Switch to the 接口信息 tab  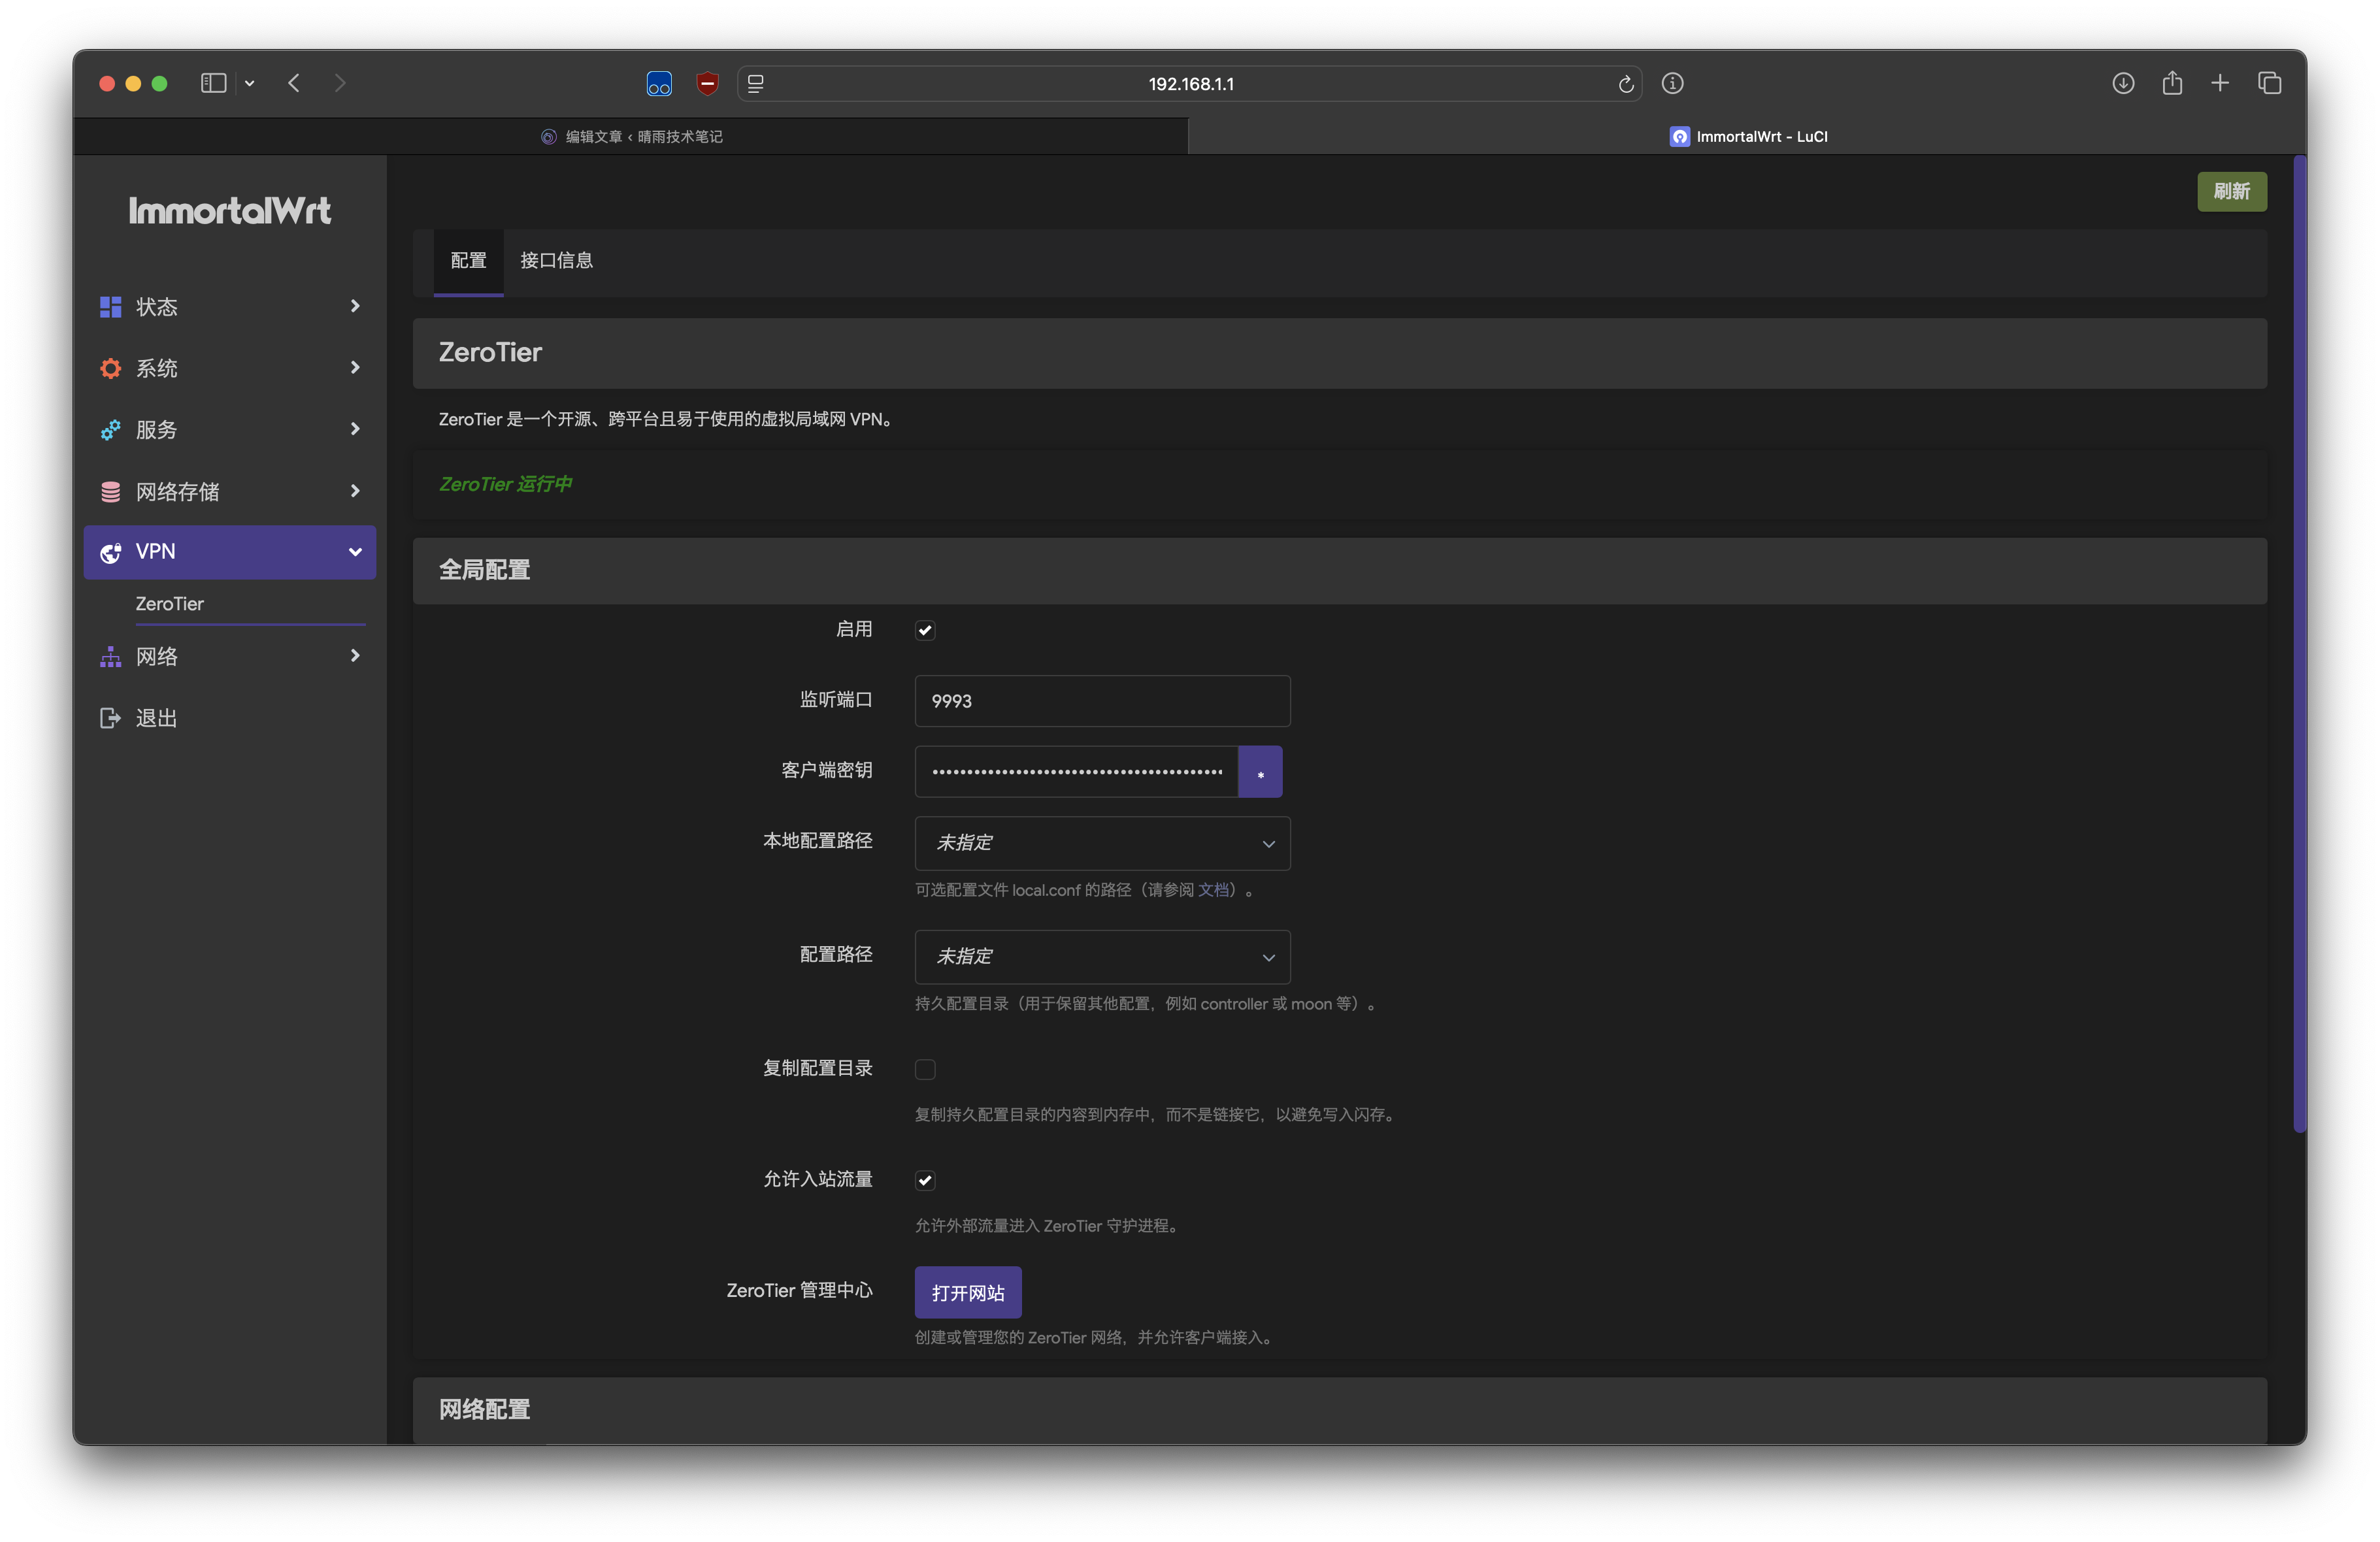[556, 261]
